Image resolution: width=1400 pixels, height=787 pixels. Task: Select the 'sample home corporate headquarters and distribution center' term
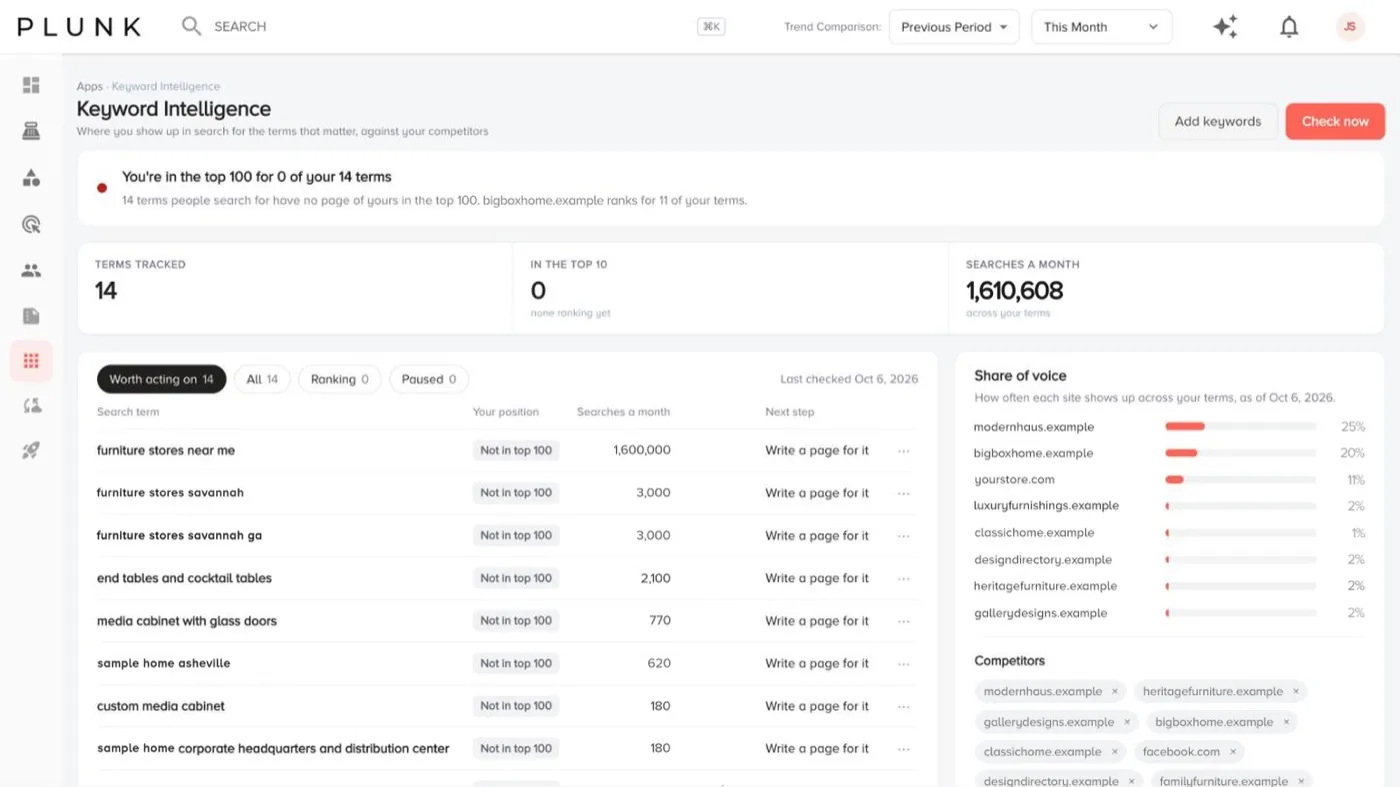[273, 749]
